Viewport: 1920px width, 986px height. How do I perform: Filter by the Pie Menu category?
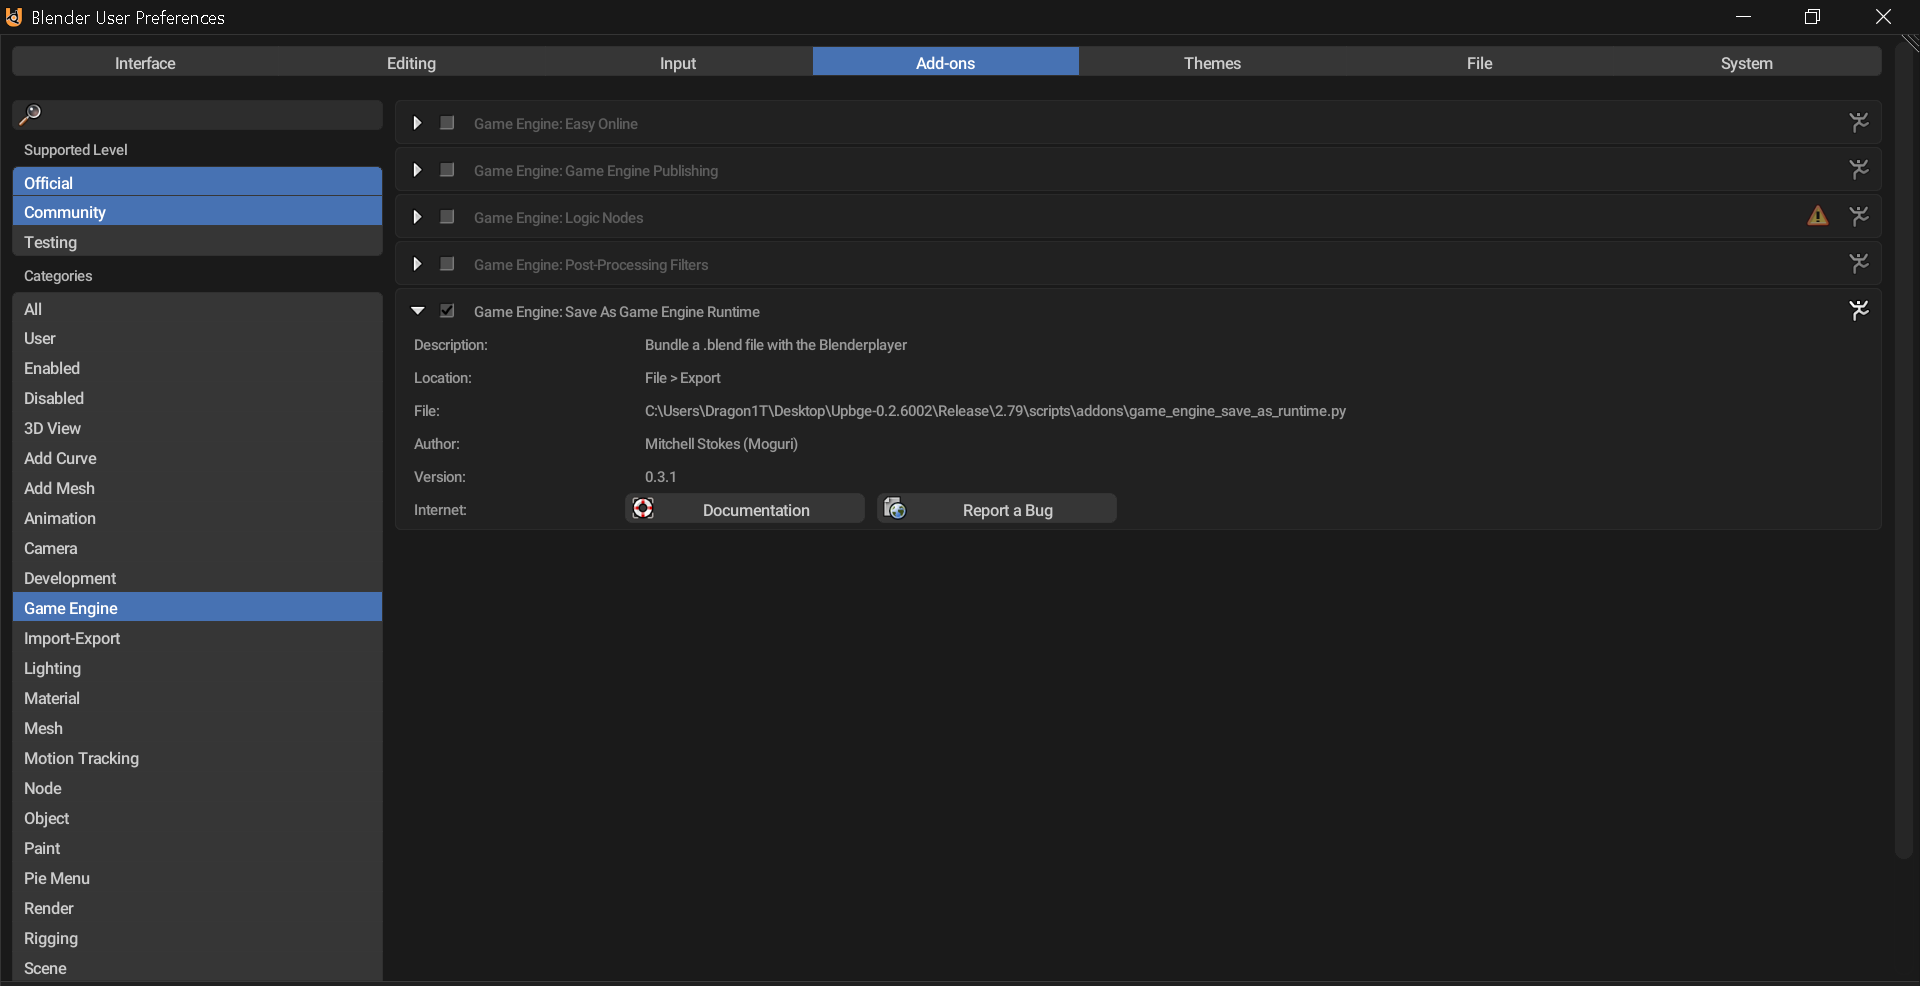click(197, 878)
